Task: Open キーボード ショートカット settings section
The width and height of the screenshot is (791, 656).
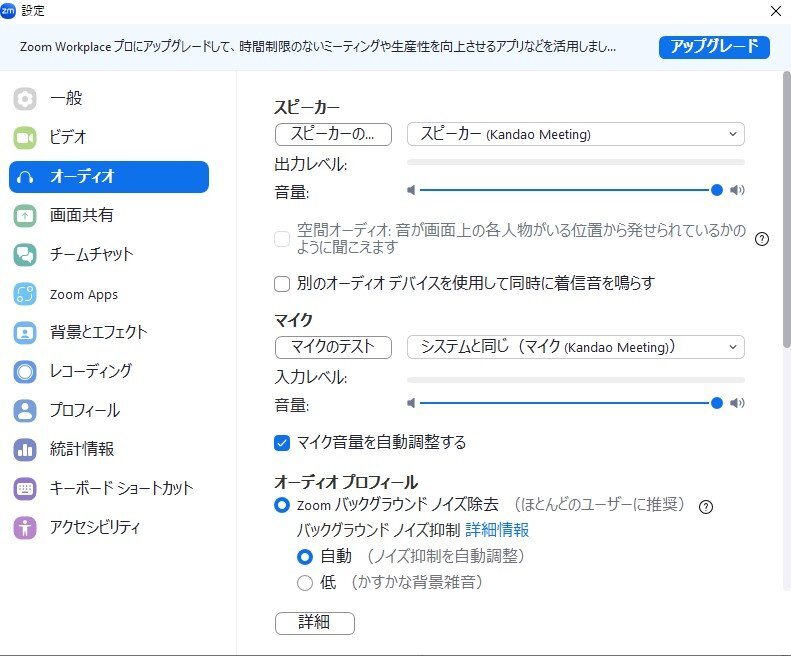Action: point(109,489)
